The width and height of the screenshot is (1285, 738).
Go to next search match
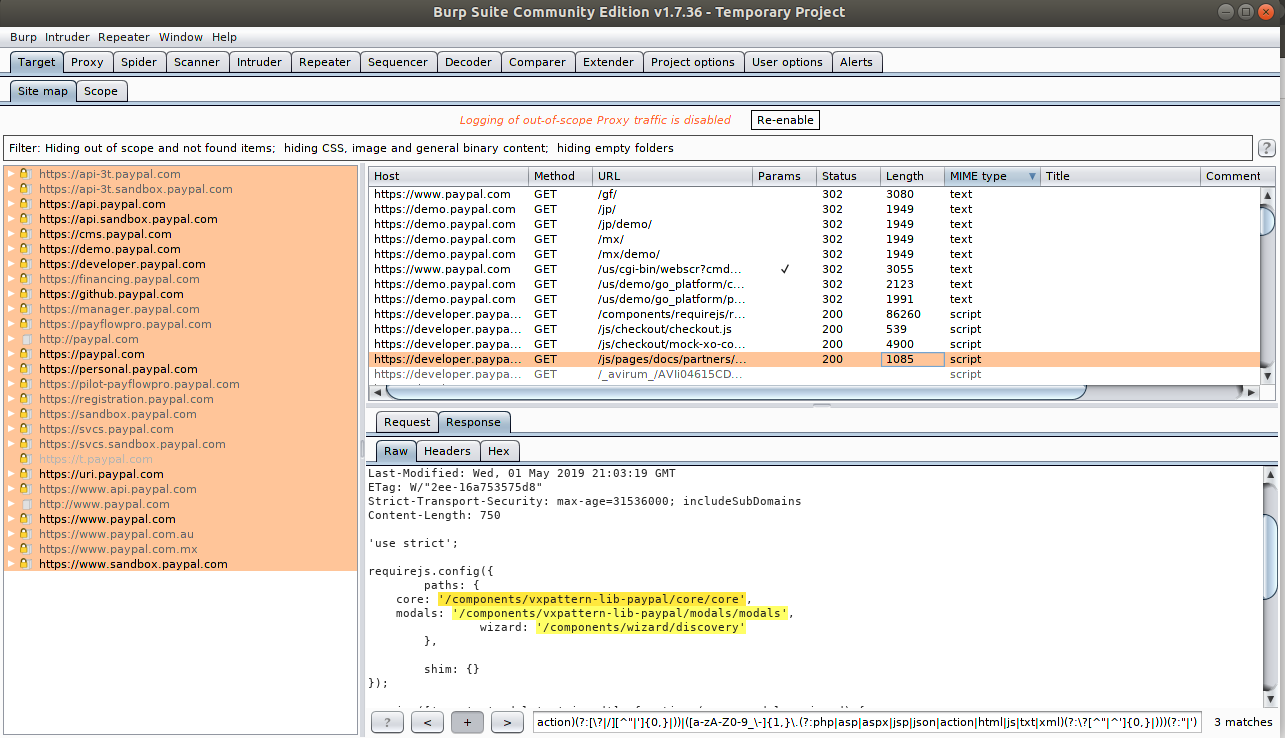(x=507, y=722)
